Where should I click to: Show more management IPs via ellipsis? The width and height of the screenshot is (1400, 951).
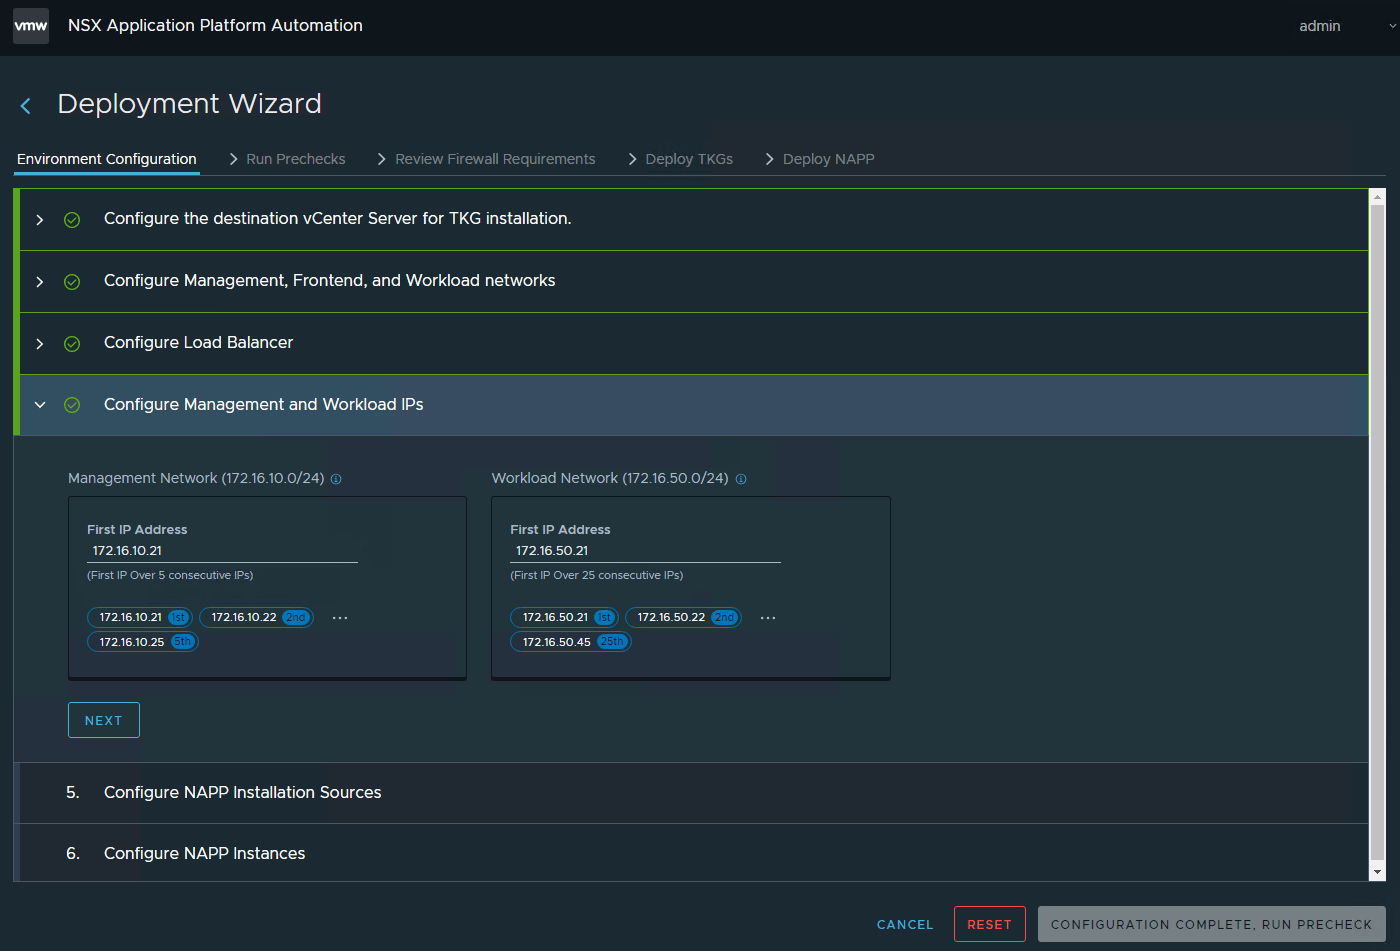tap(340, 618)
